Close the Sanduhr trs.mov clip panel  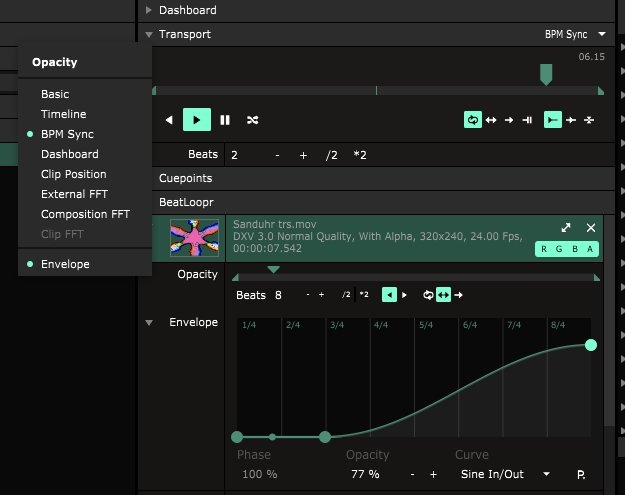590,228
